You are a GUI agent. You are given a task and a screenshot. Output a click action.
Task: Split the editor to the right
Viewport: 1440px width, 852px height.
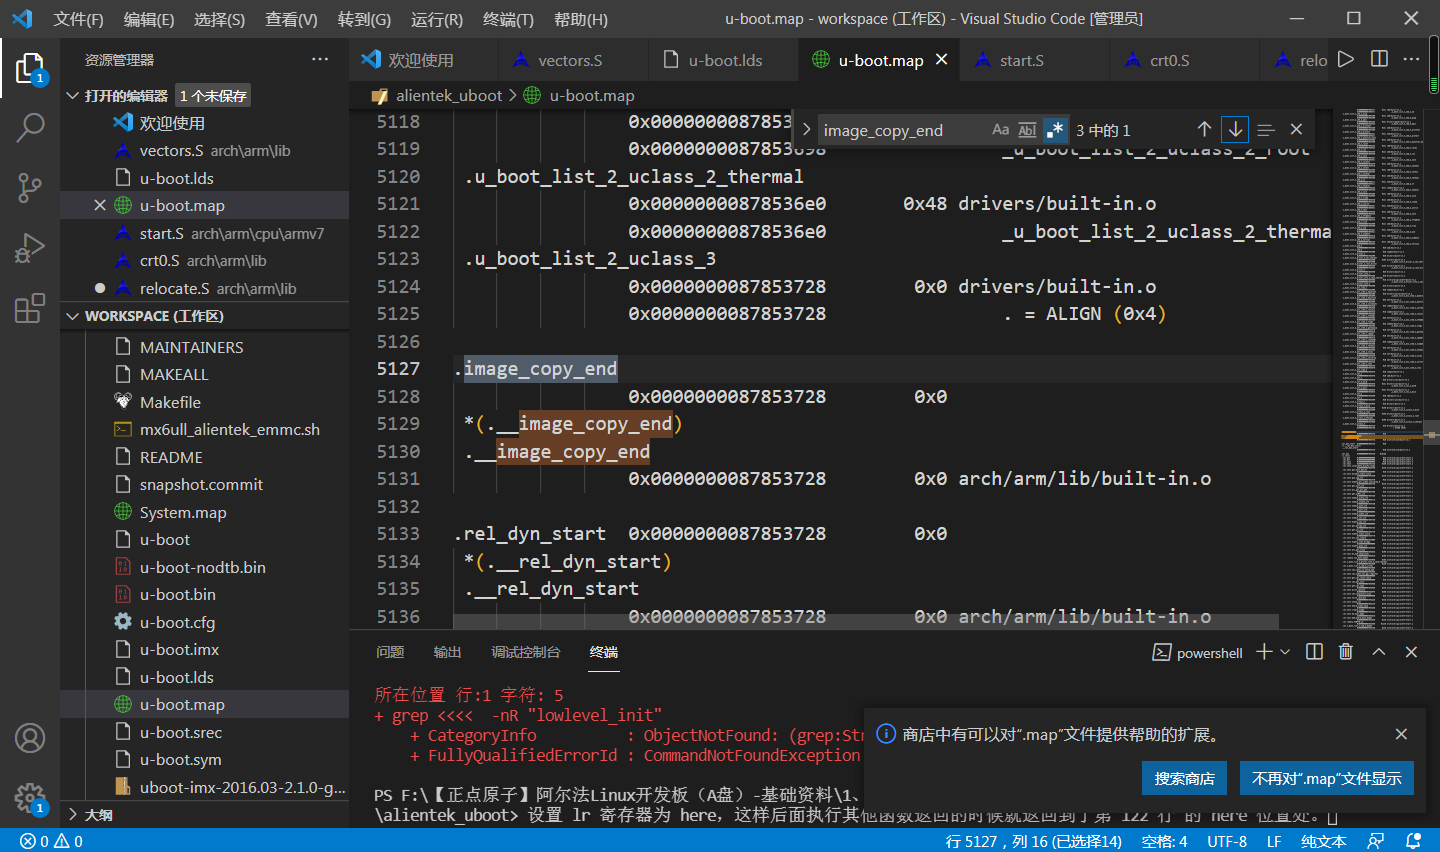tap(1379, 60)
